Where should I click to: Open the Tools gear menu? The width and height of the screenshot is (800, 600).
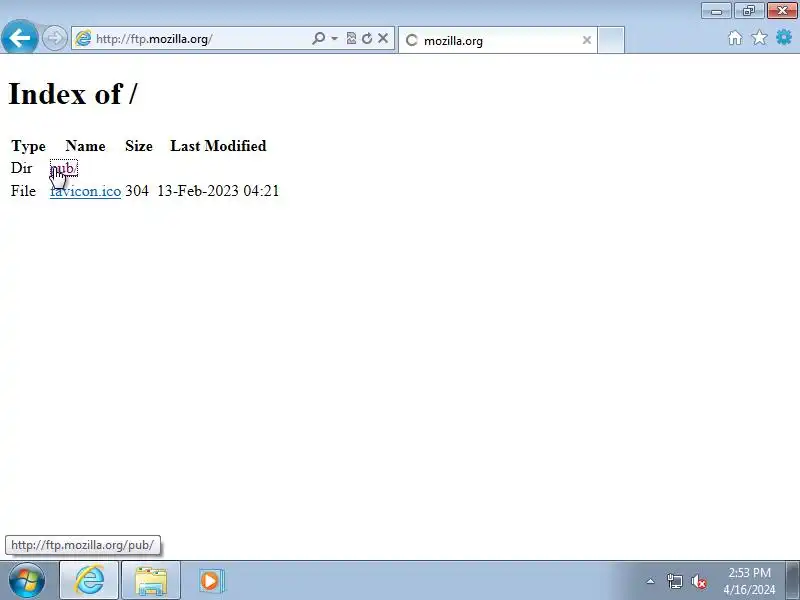pos(784,37)
